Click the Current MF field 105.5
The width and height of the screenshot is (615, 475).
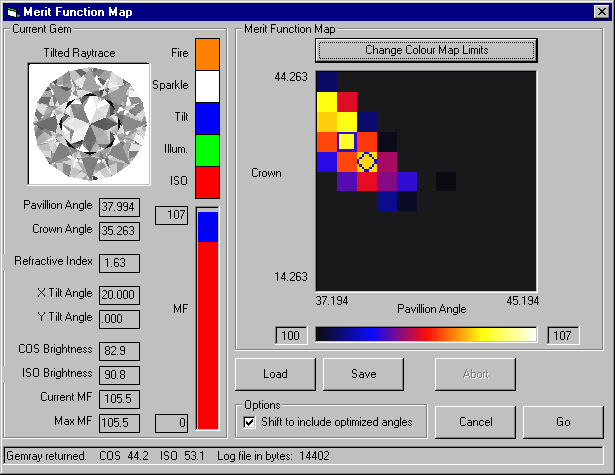(119, 399)
